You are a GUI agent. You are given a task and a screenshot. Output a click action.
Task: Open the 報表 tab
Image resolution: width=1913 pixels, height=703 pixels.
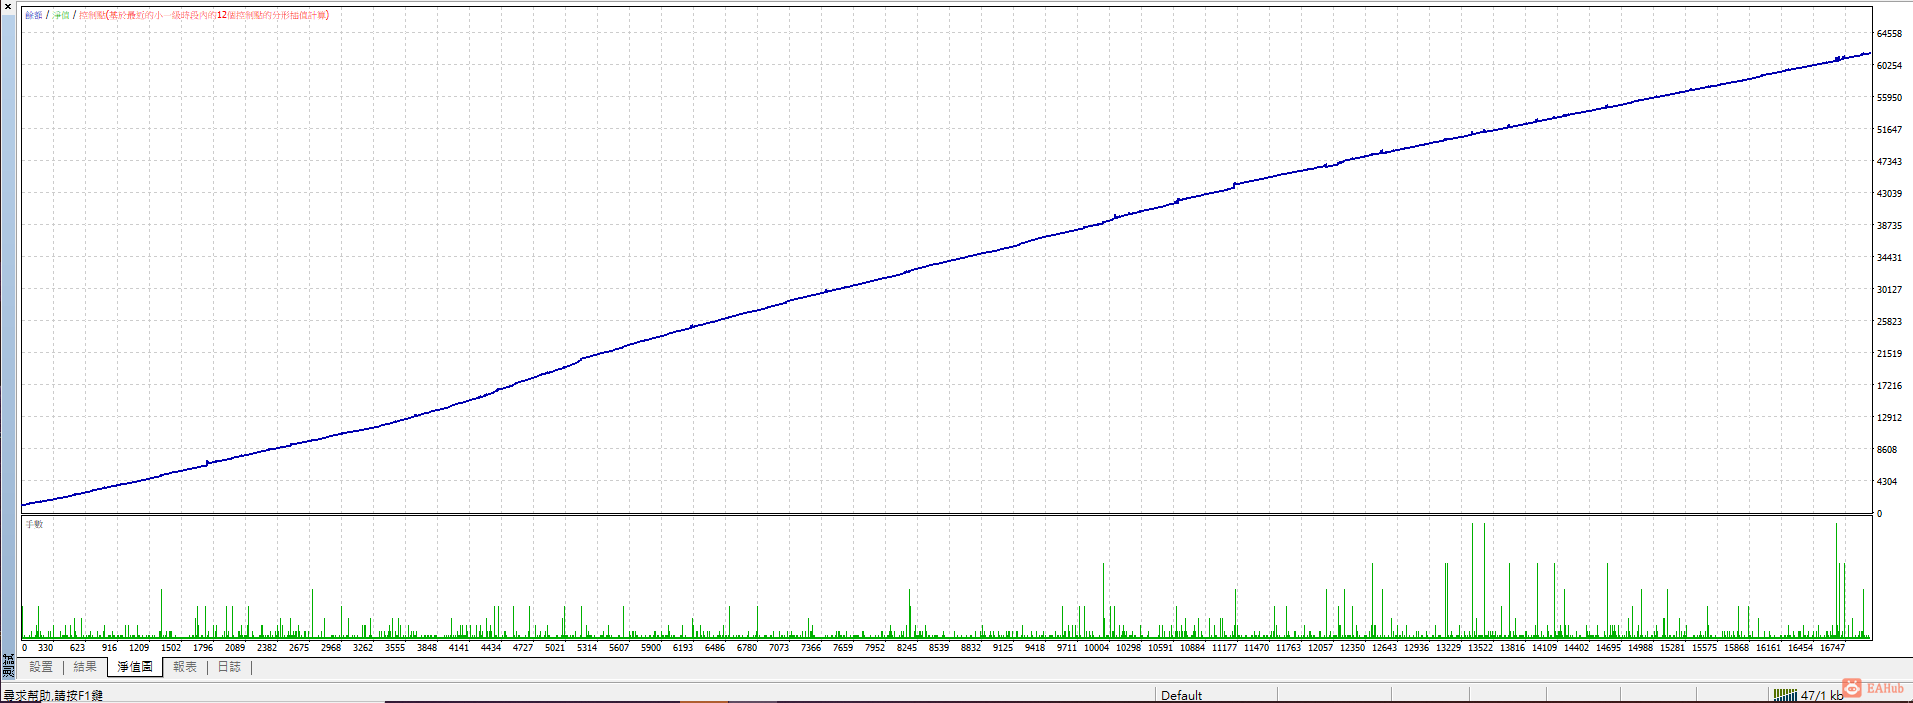(x=185, y=667)
